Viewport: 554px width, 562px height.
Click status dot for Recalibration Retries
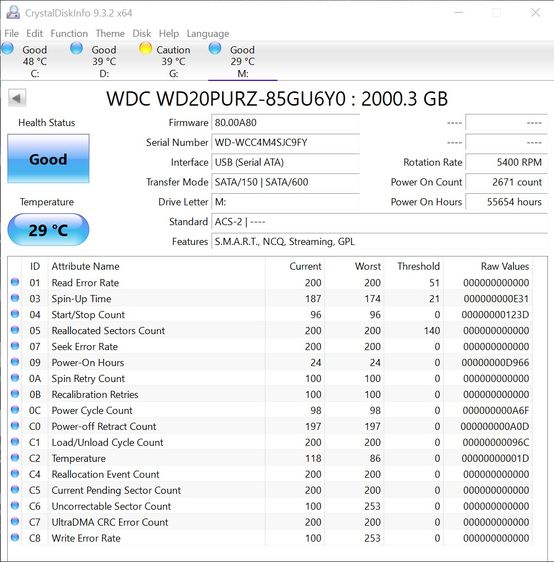coord(15,394)
